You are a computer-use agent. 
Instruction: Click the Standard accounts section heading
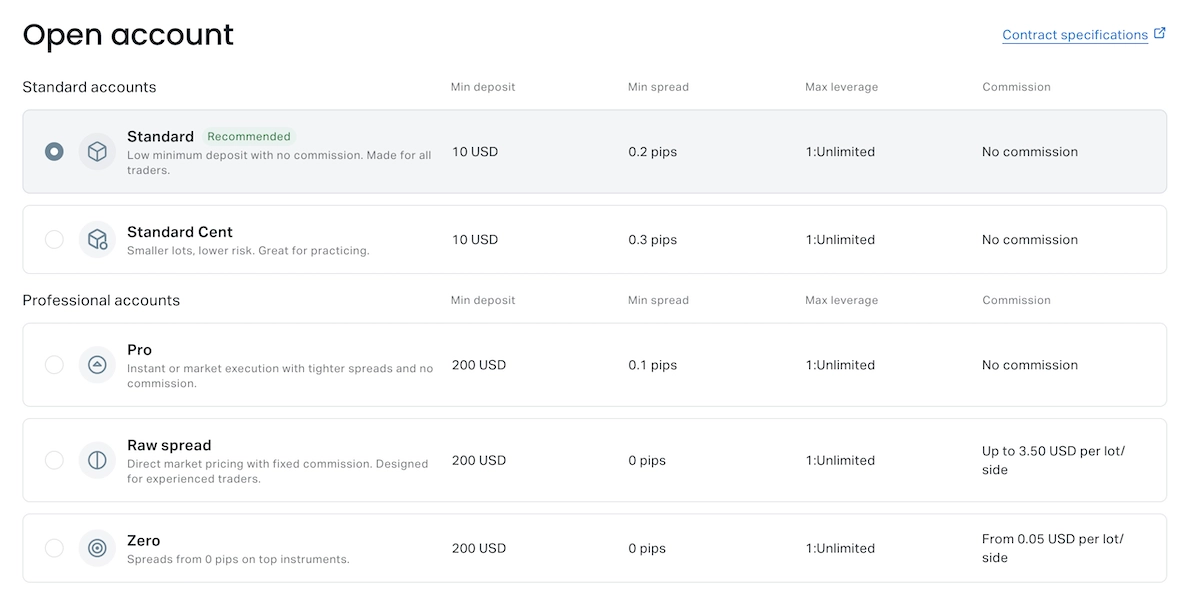[x=89, y=87]
